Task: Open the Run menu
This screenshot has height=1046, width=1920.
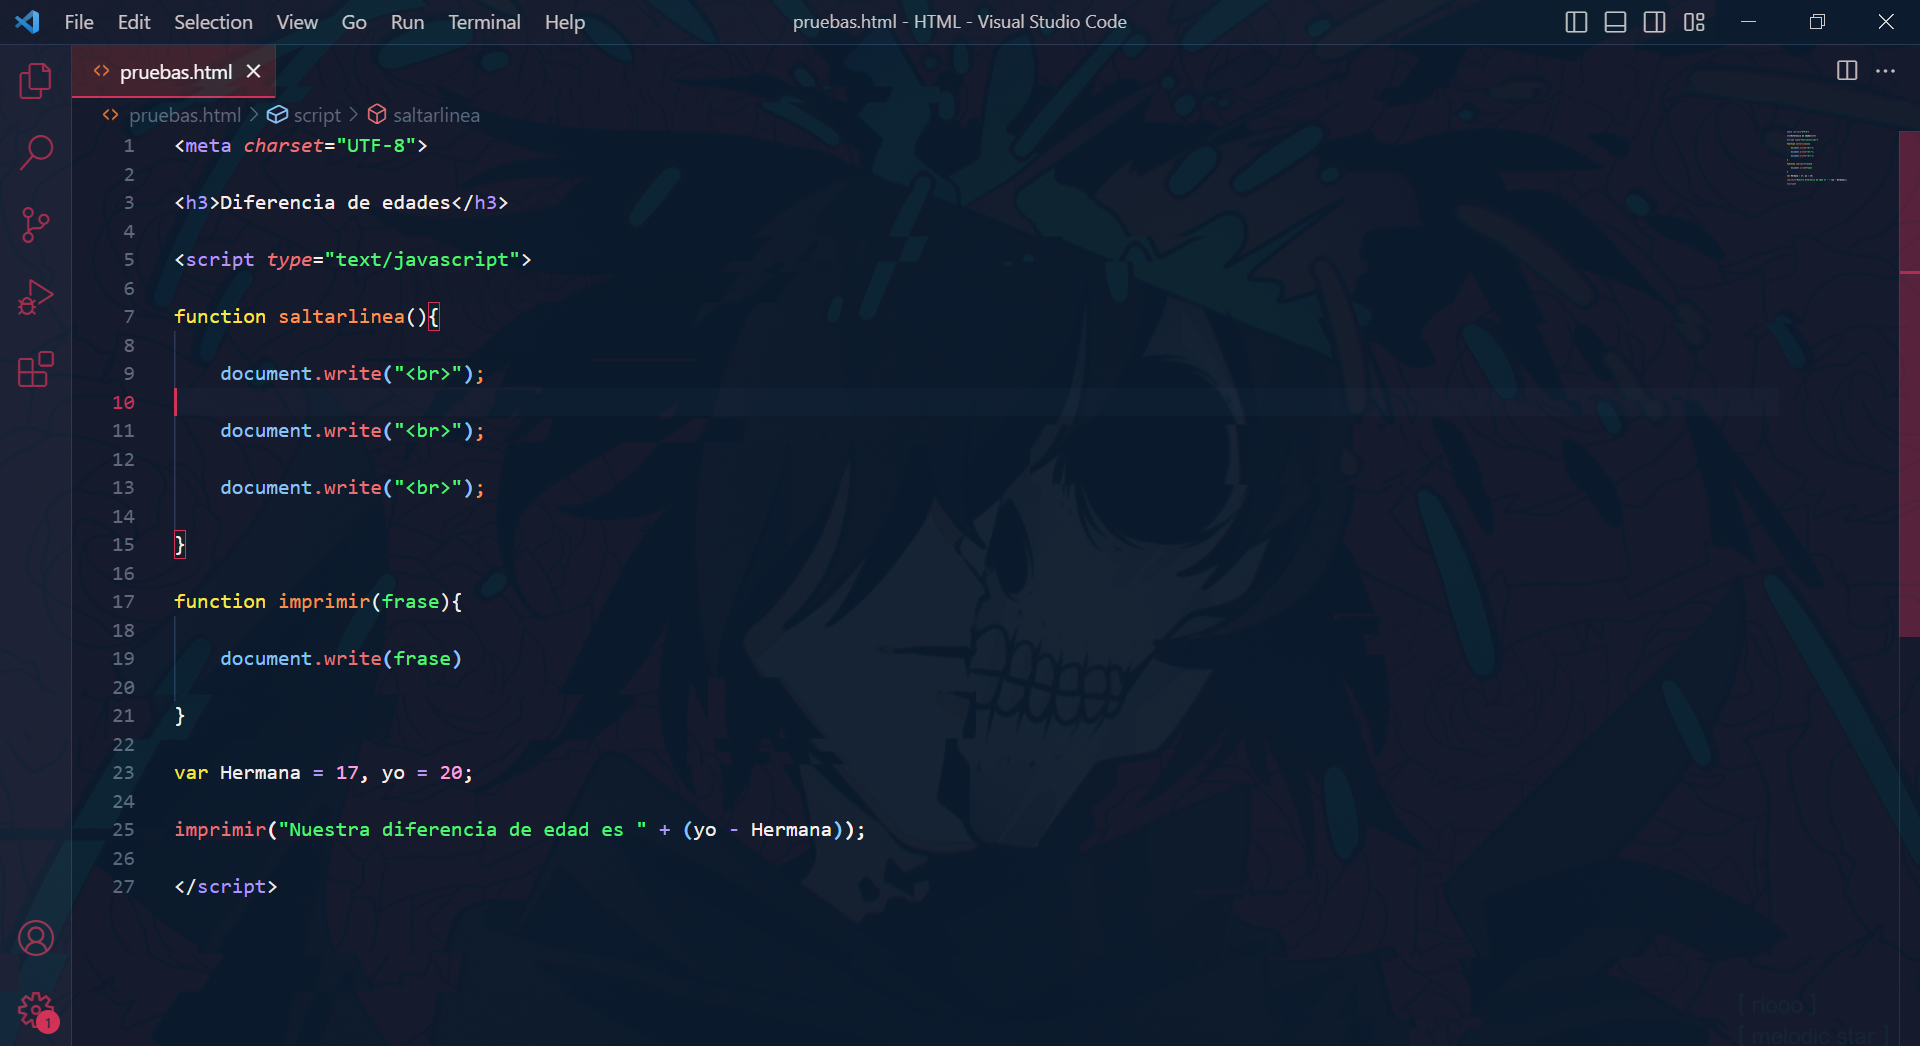Action: [x=407, y=22]
